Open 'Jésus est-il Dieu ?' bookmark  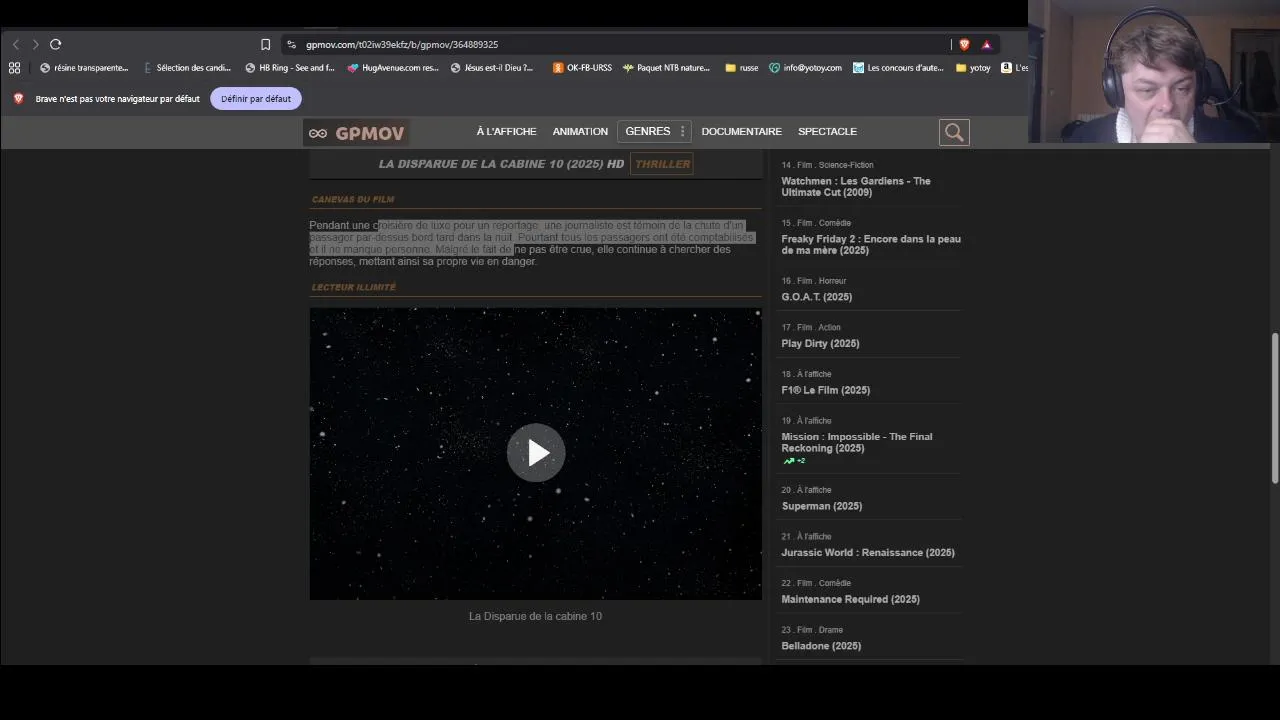(x=492, y=68)
